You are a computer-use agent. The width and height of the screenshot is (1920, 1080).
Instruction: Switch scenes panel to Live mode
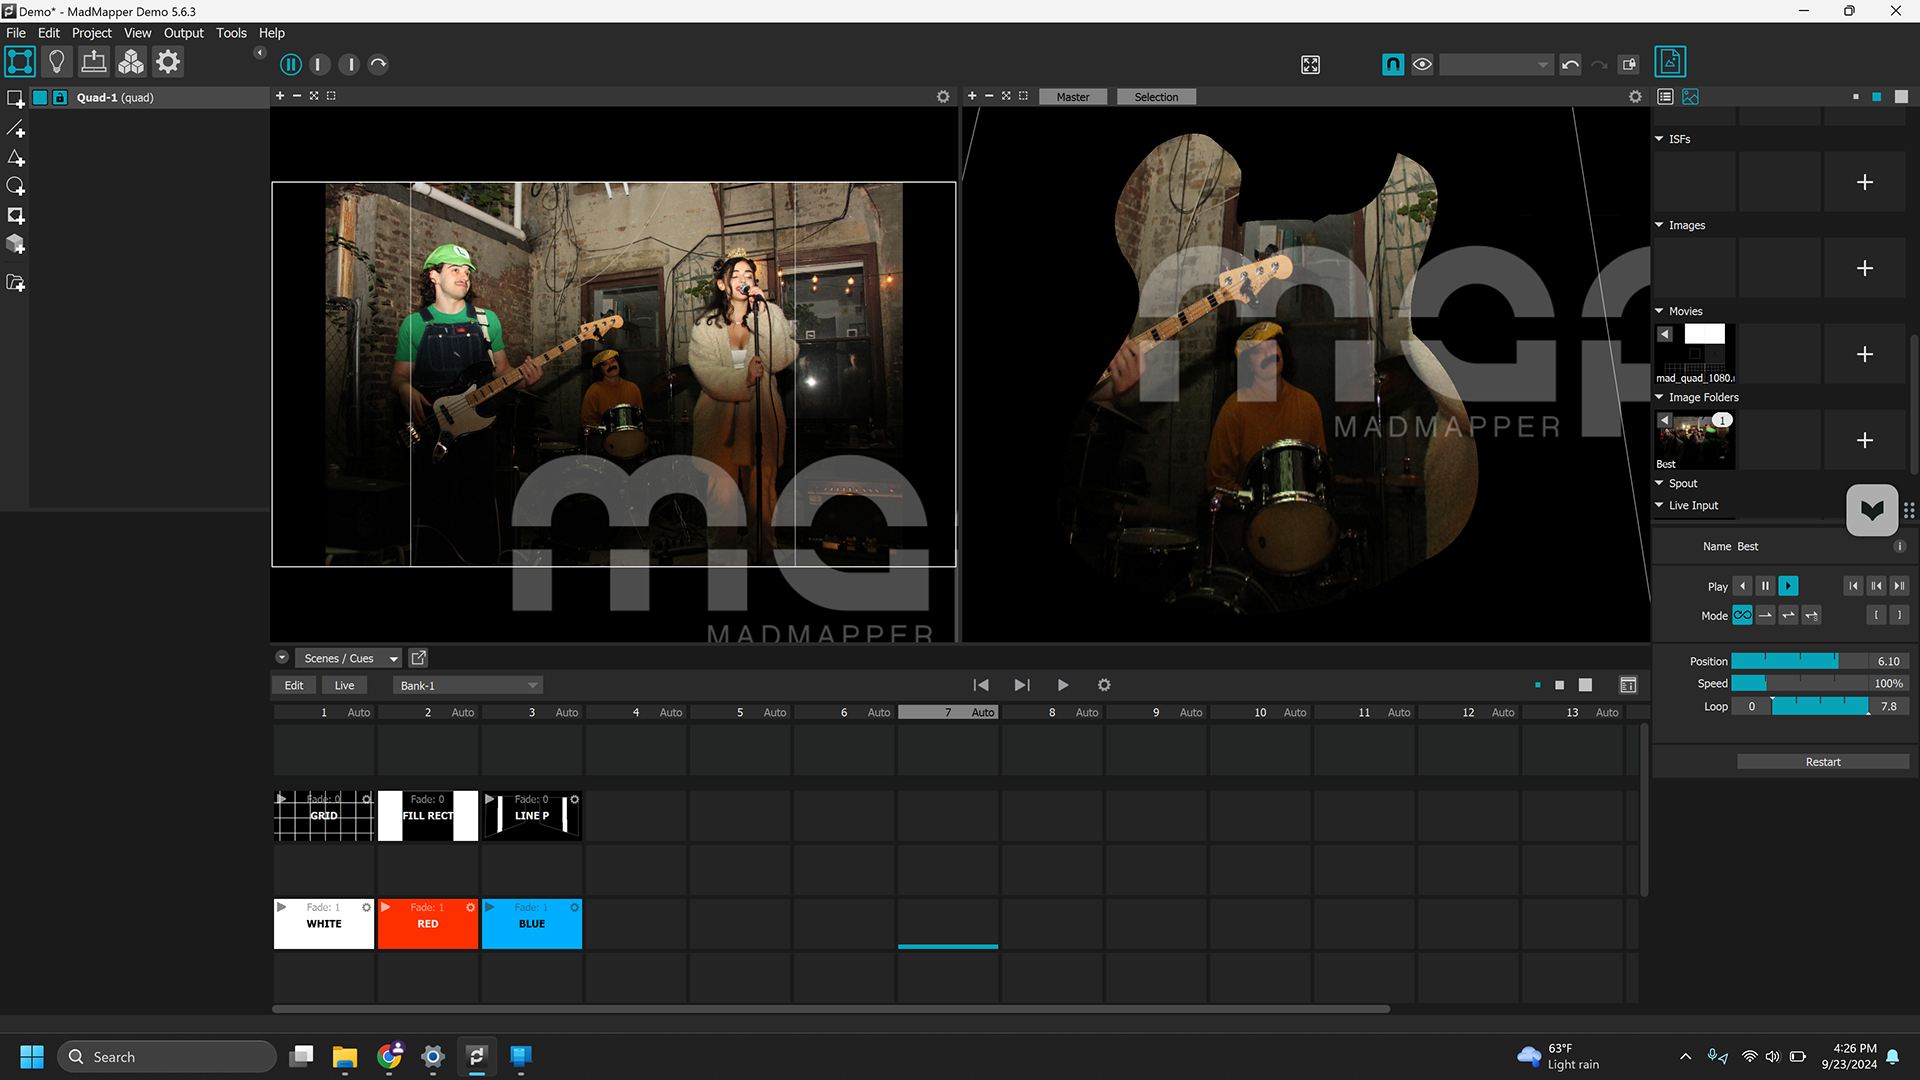click(x=344, y=685)
